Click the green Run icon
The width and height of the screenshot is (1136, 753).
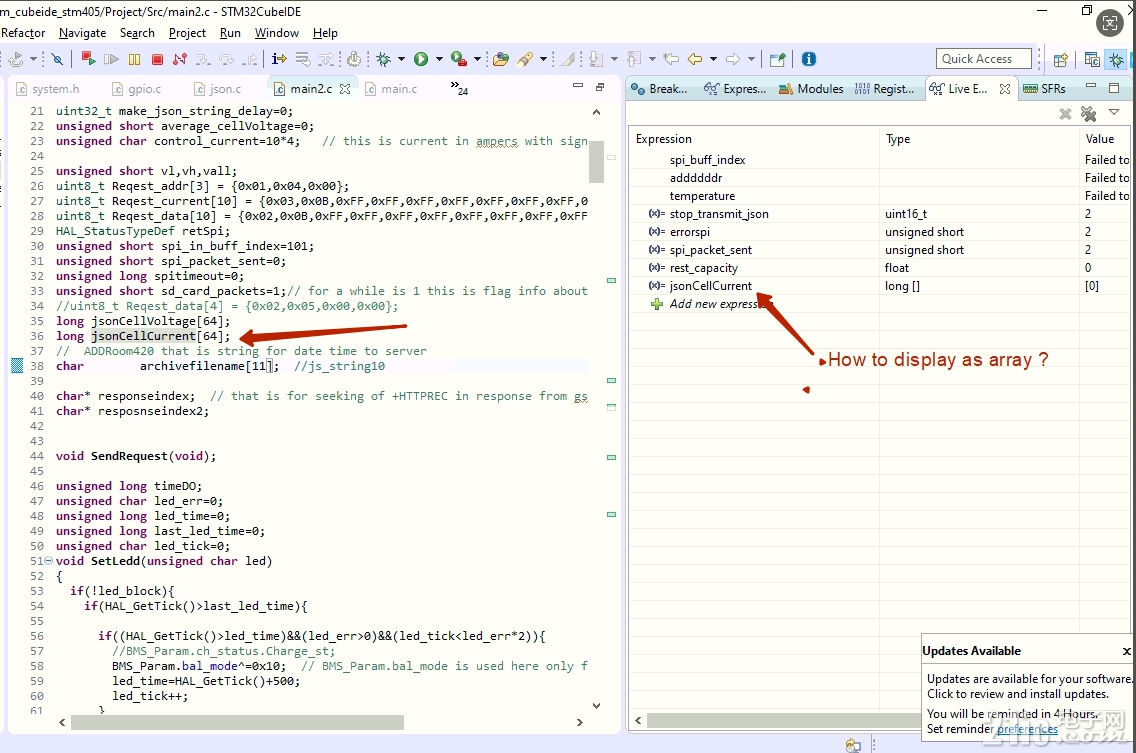click(x=421, y=59)
